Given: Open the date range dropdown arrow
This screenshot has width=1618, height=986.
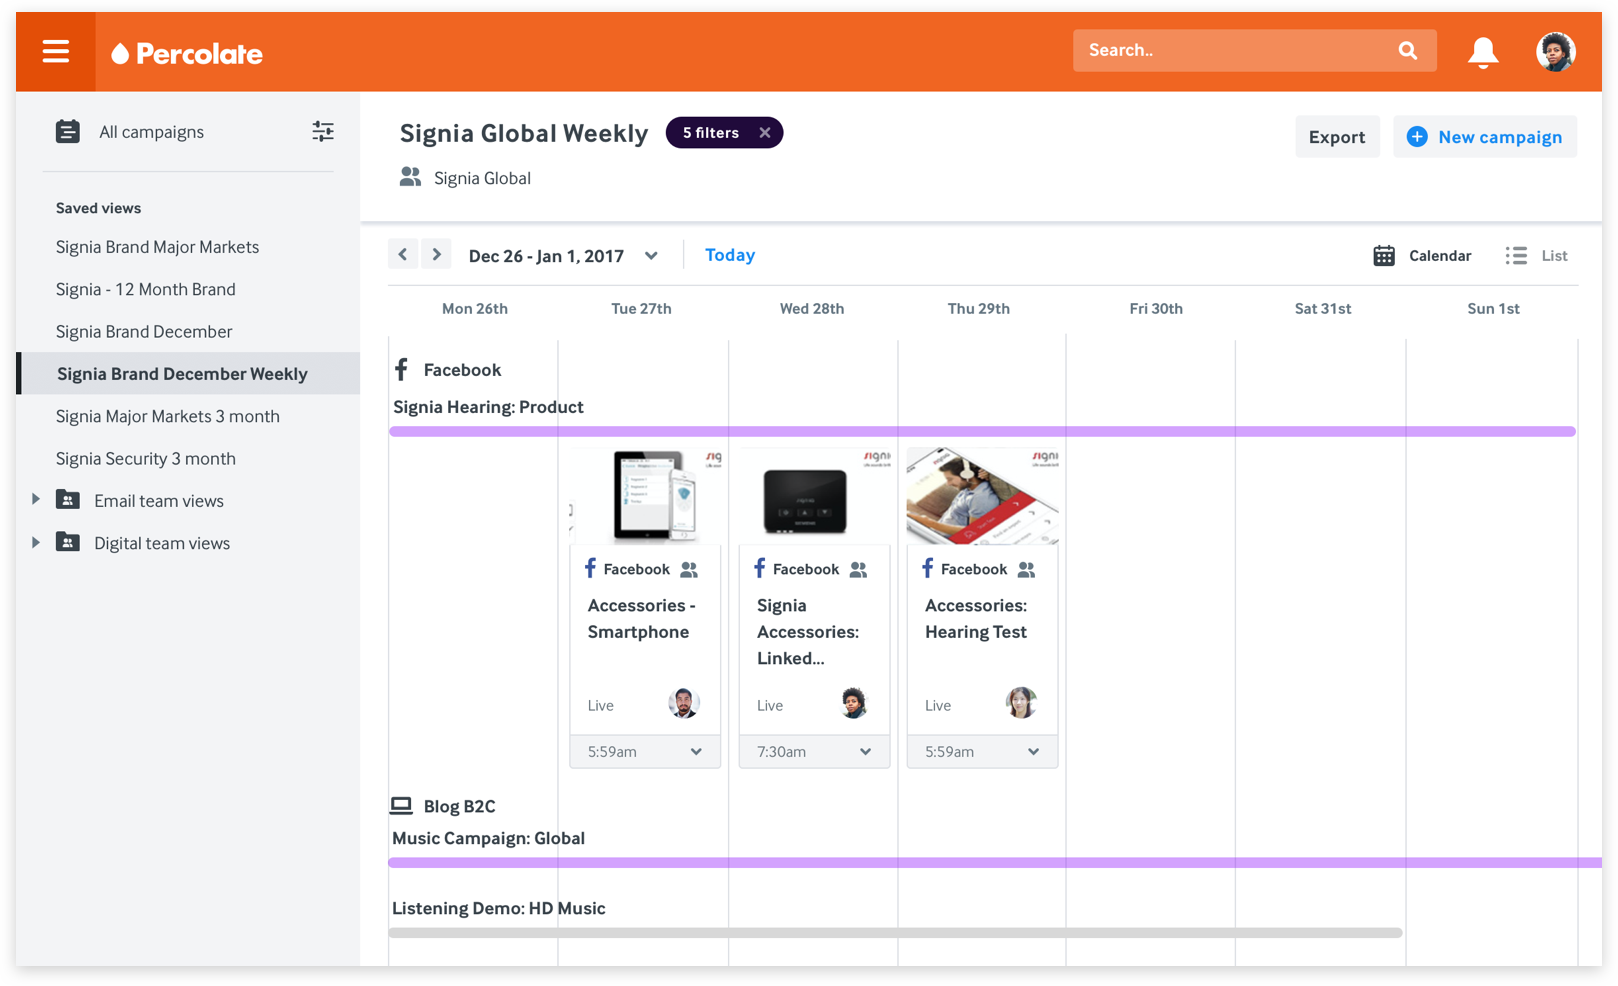Looking at the screenshot, I should 651,256.
